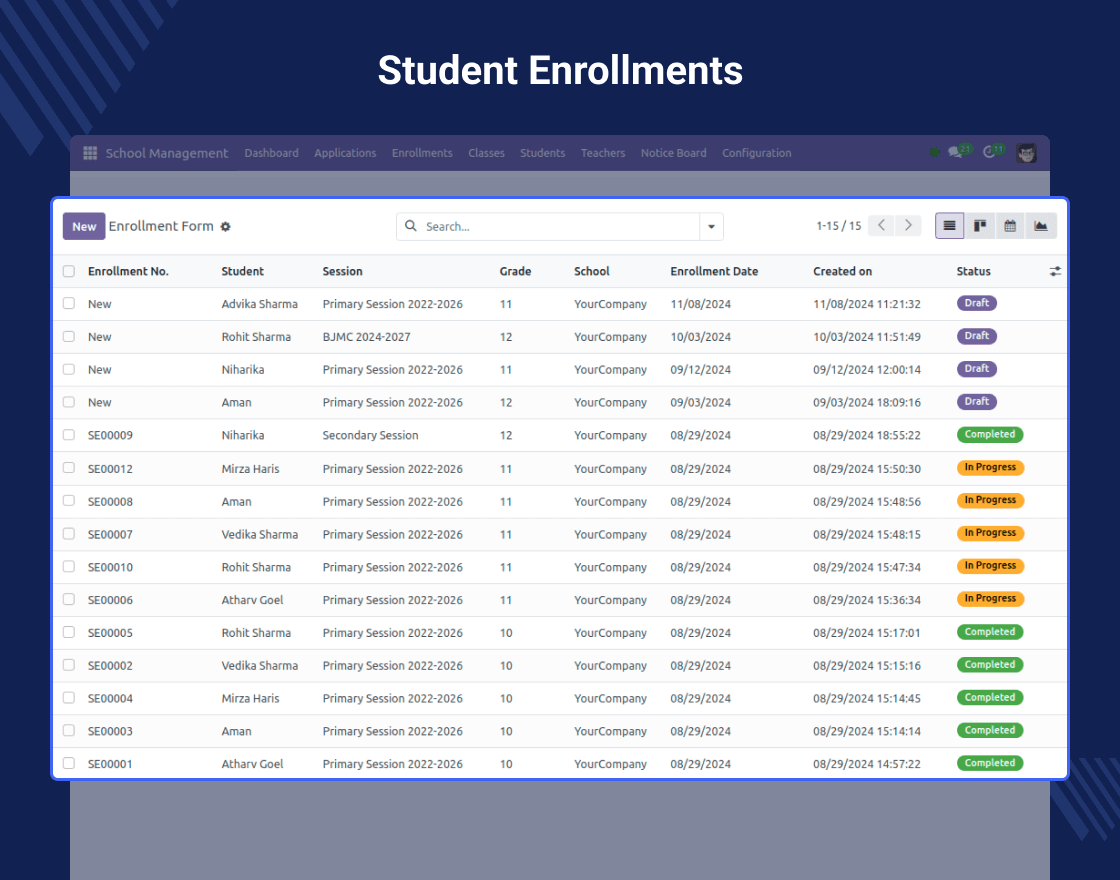This screenshot has width=1120, height=880.
Task: Select the List view icon
Action: [x=948, y=226]
